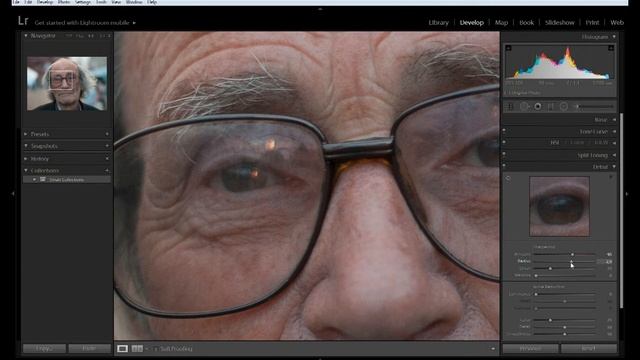Image resolution: width=640 pixels, height=360 pixels.
Task: Collapse the Collections panel
Action: tap(26, 170)
